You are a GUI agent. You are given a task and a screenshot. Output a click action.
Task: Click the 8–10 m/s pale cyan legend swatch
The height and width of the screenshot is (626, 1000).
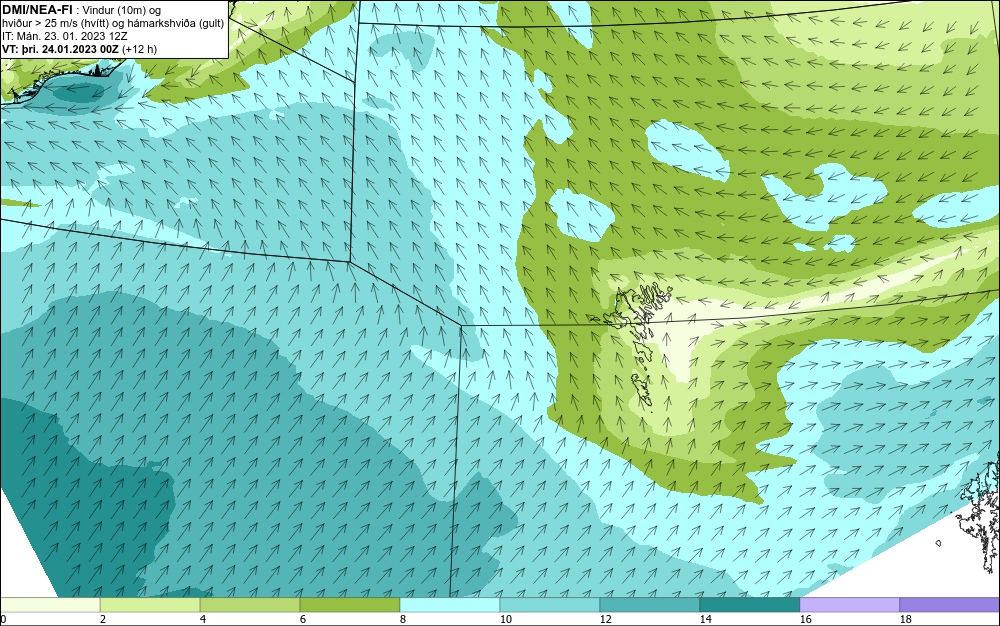450,604
